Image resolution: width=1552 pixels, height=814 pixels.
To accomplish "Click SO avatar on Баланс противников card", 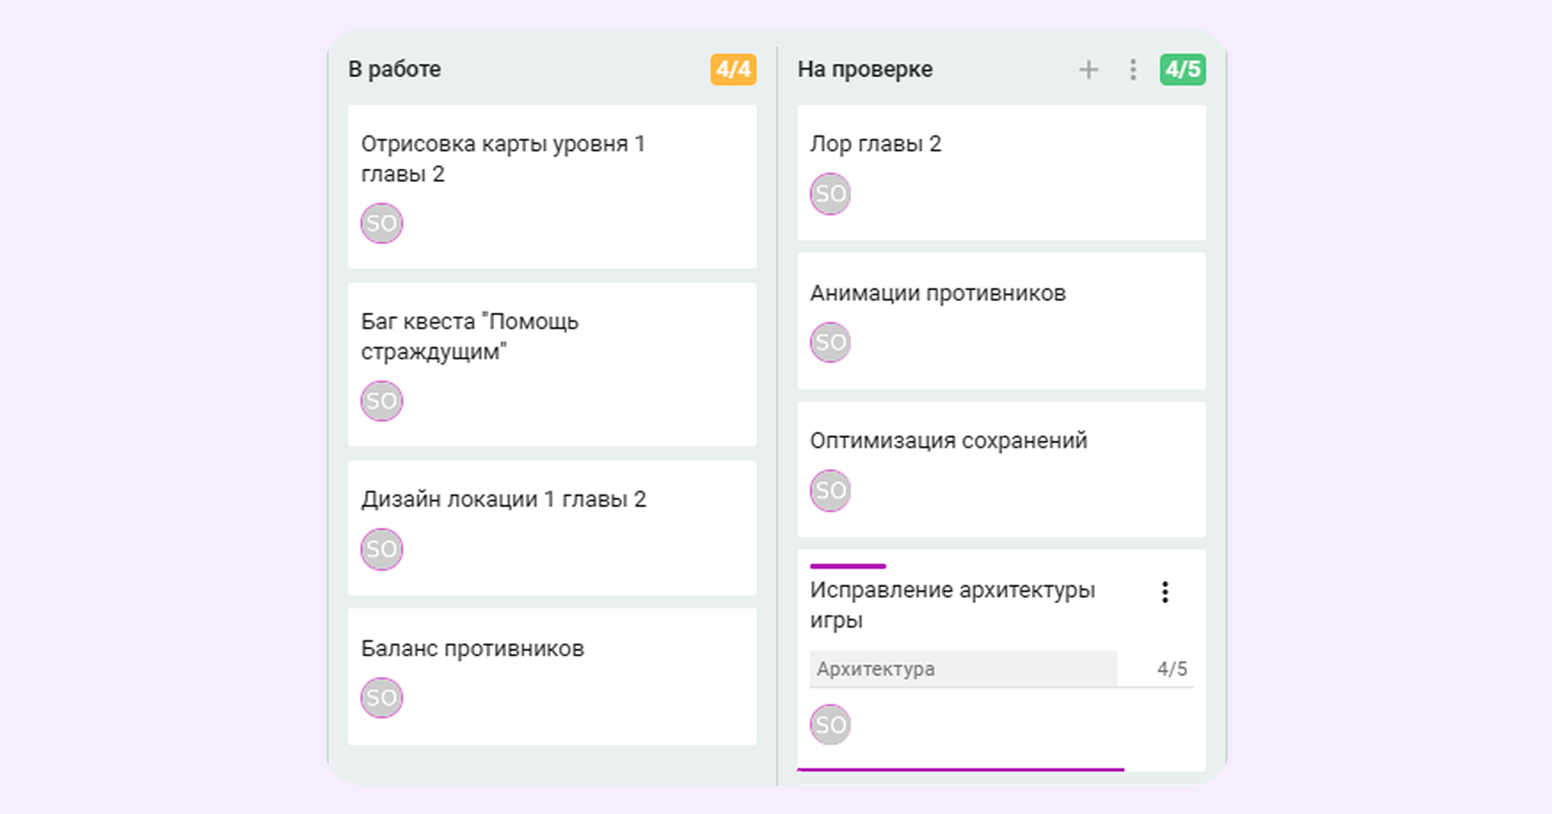I will pos(382,697).
